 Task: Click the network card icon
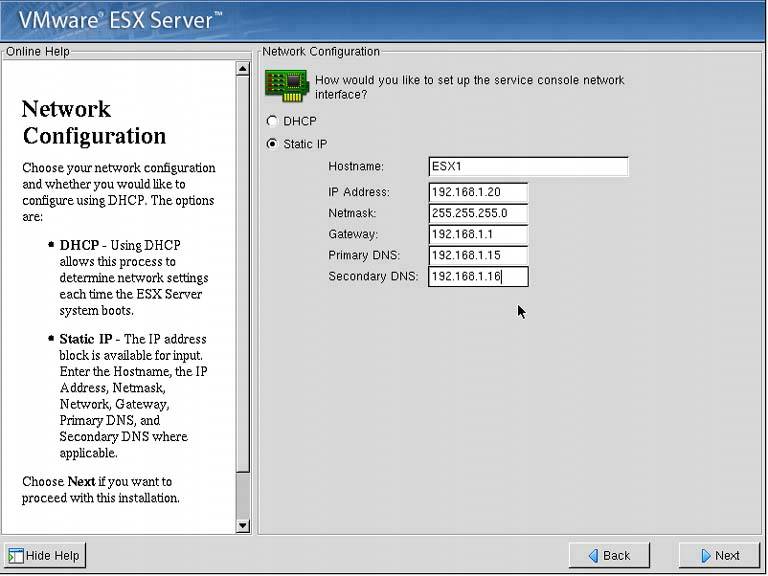tap(286, 84)
